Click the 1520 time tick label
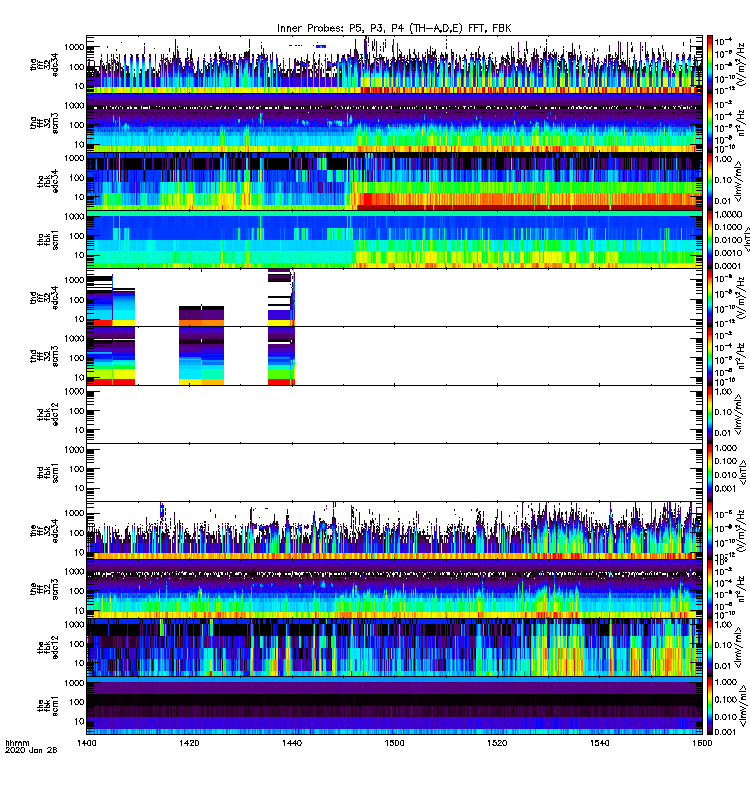The image size is (750, 800). 497,743
